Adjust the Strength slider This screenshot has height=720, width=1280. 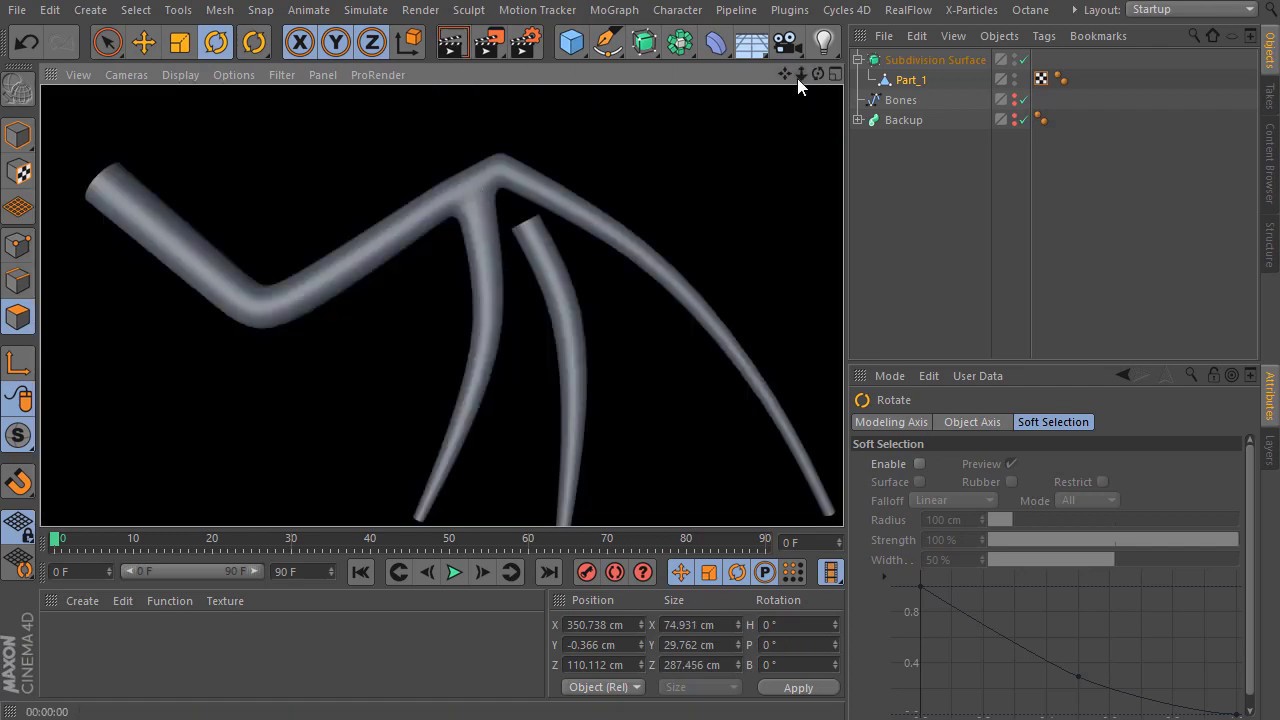point(1113,540)
